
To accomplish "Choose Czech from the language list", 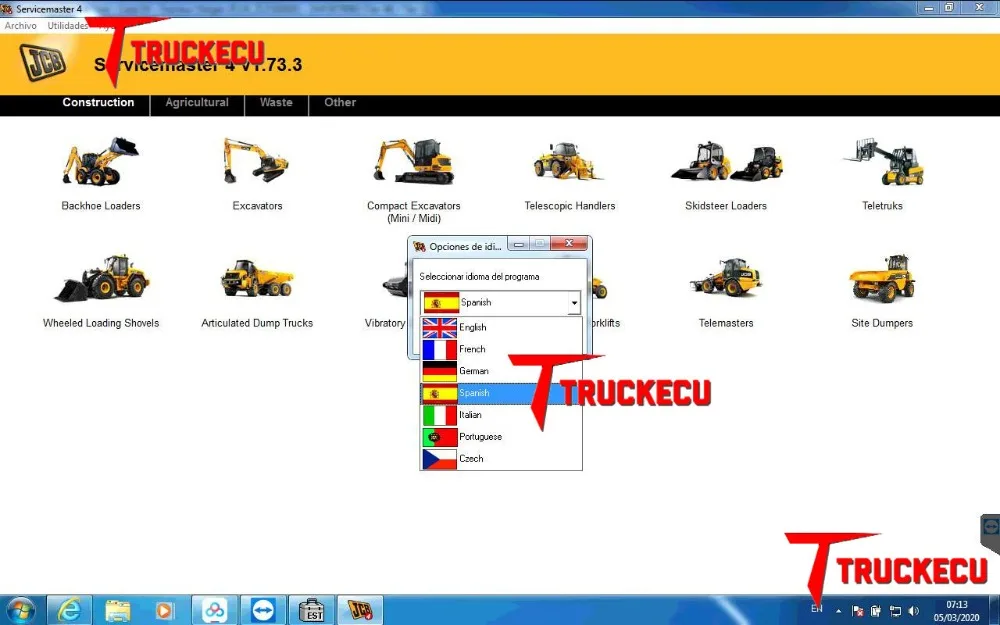I will [x=501, y=459].
